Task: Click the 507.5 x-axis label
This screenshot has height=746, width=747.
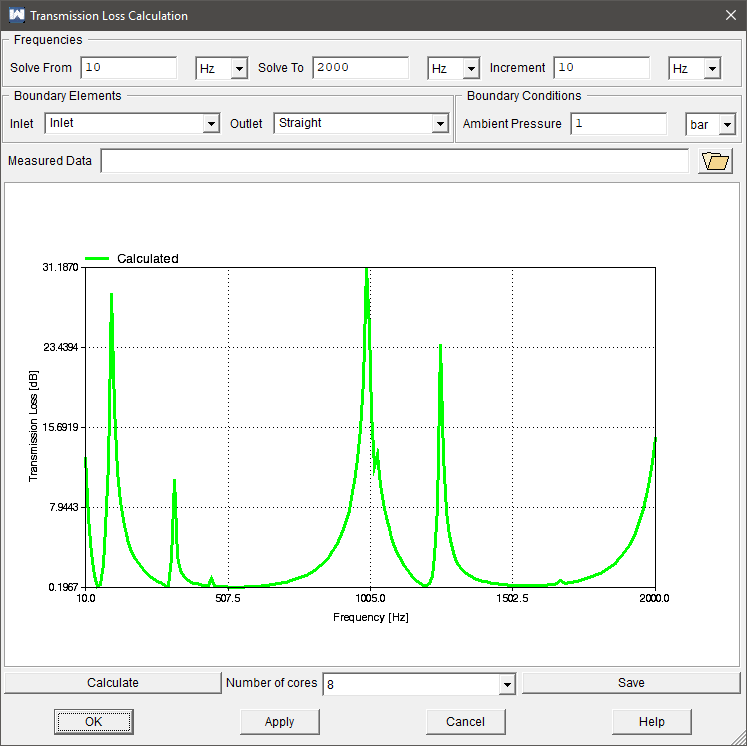Action: point(228,598)
